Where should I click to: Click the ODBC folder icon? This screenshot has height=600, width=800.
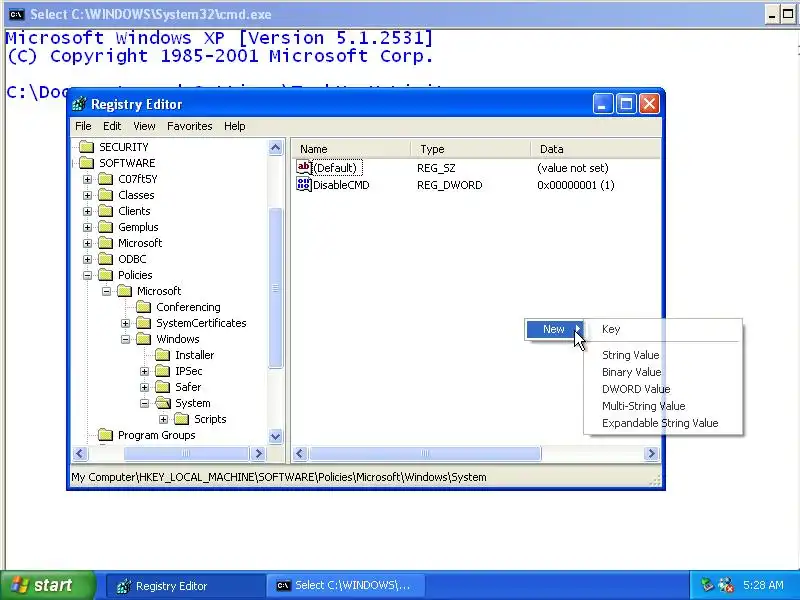[106, 259]
